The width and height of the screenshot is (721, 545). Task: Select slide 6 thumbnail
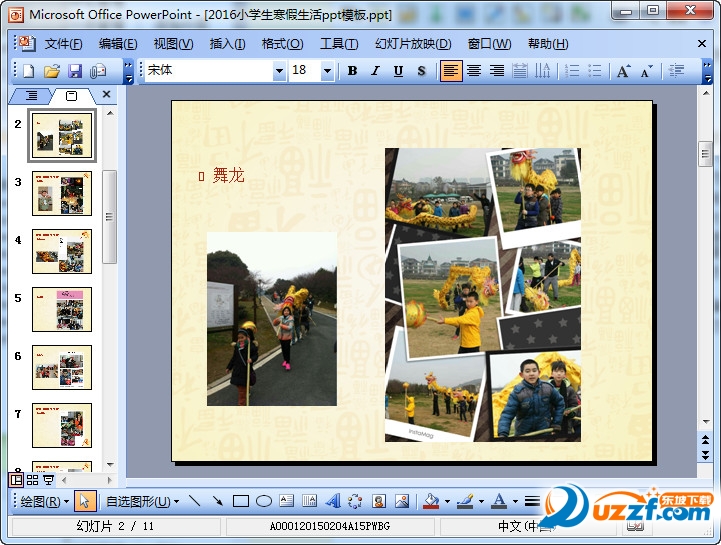point(62,367)
